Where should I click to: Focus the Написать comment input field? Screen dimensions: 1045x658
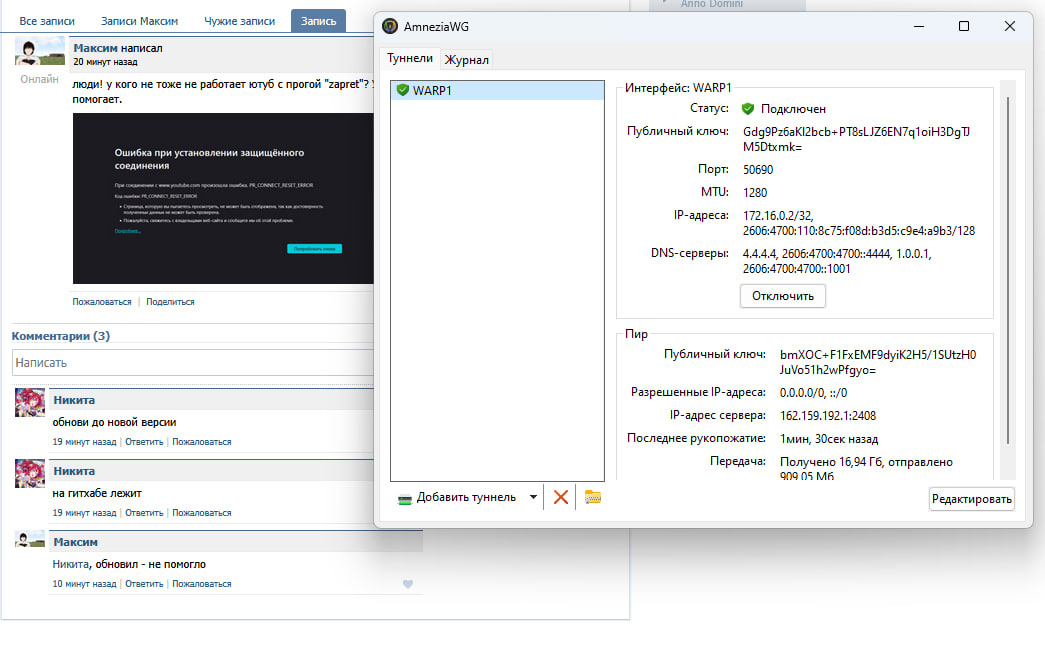(x=193, y=363)
